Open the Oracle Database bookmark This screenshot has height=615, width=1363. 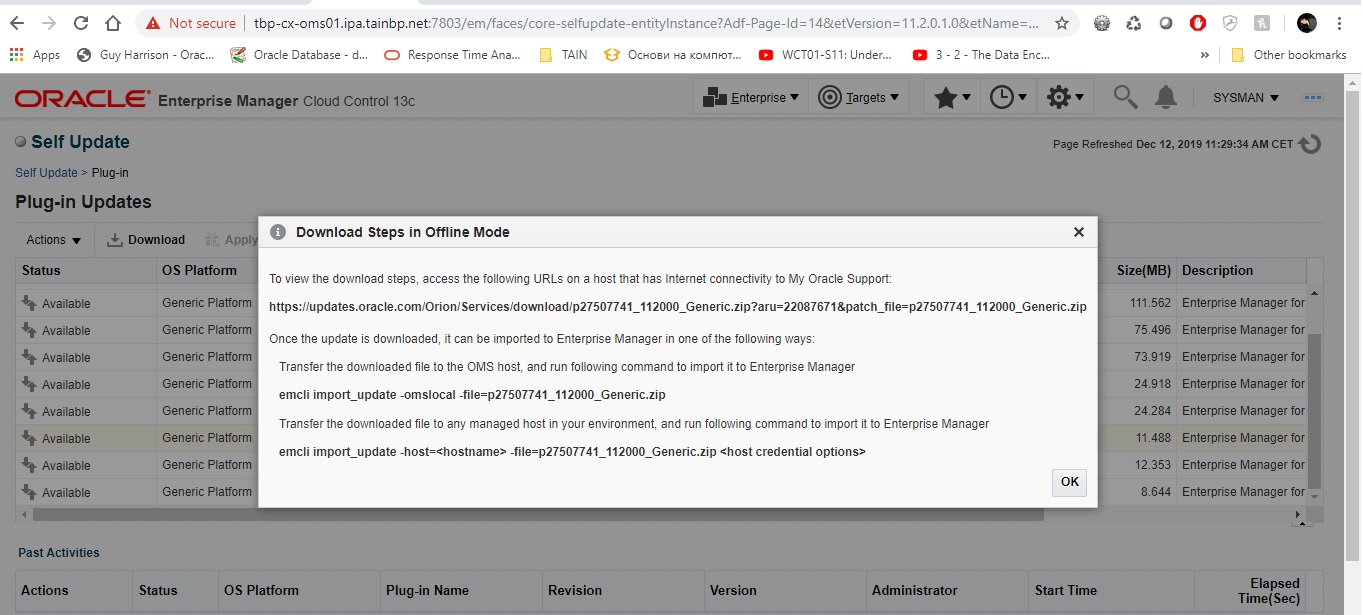tap(299, 55)
